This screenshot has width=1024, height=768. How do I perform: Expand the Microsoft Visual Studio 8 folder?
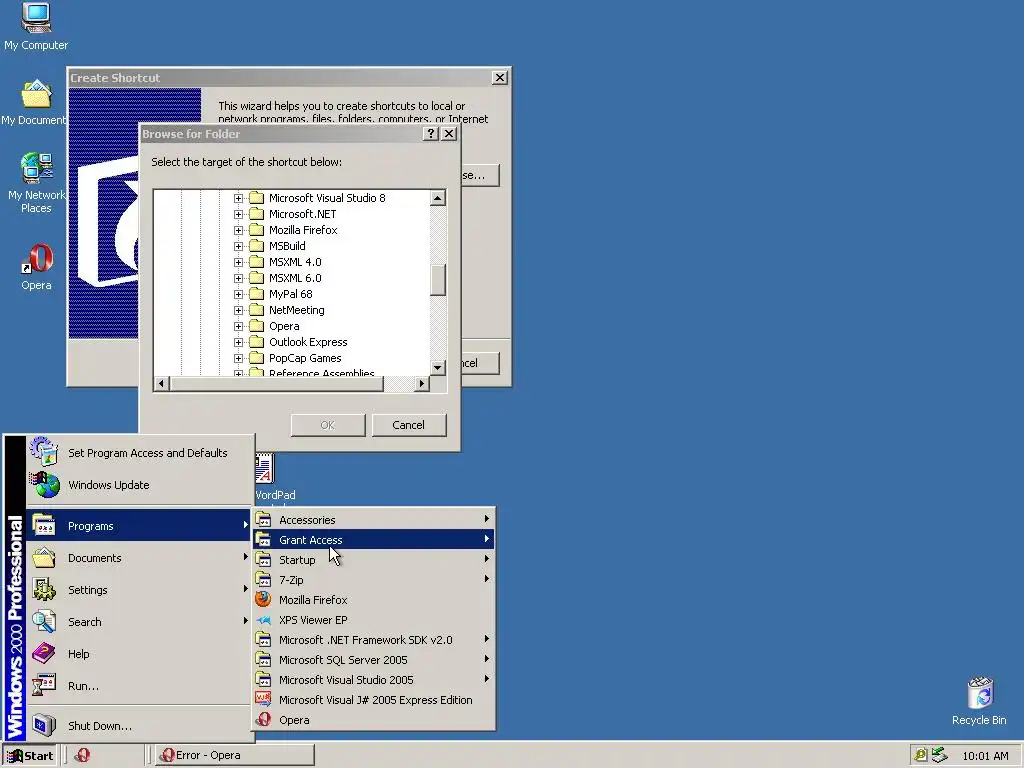(x=238, y=198)
